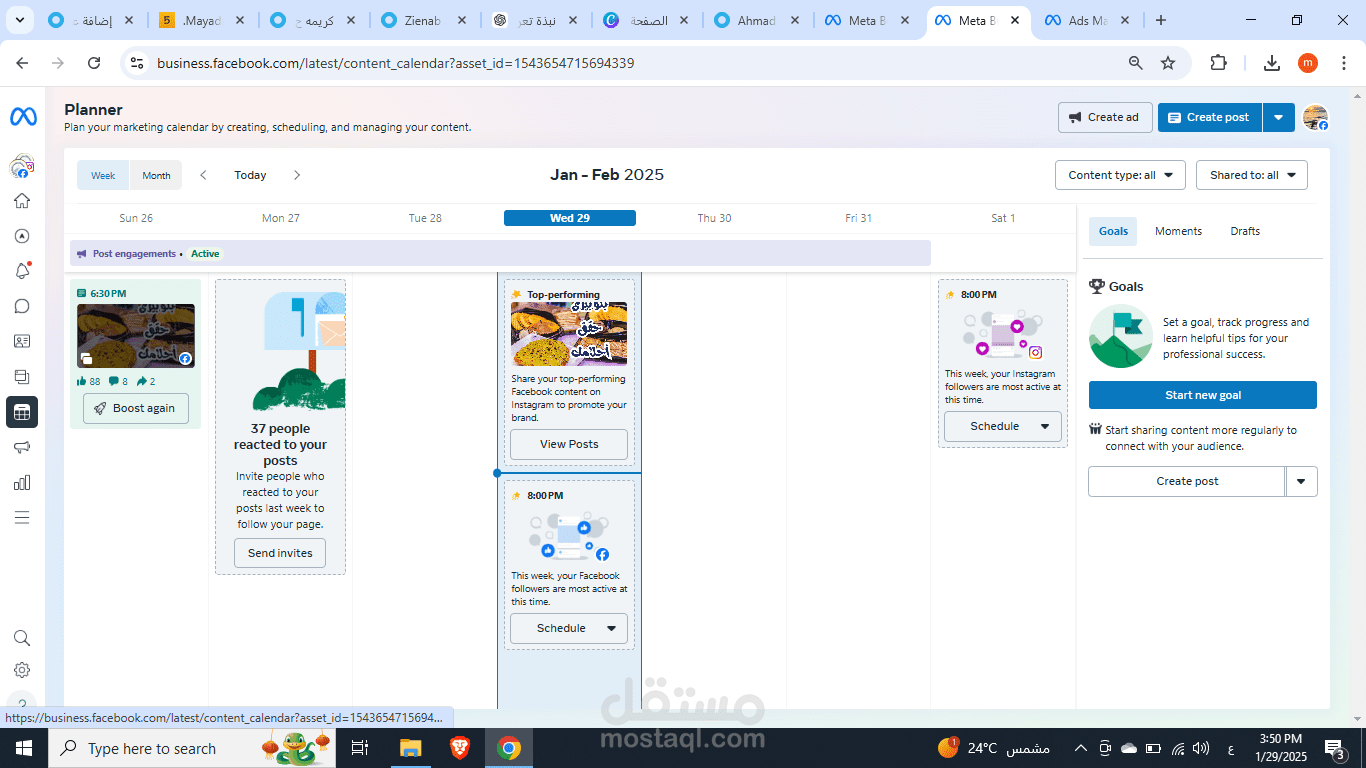Open Settings gear icon in left sidebar

[x=22, y=670]
